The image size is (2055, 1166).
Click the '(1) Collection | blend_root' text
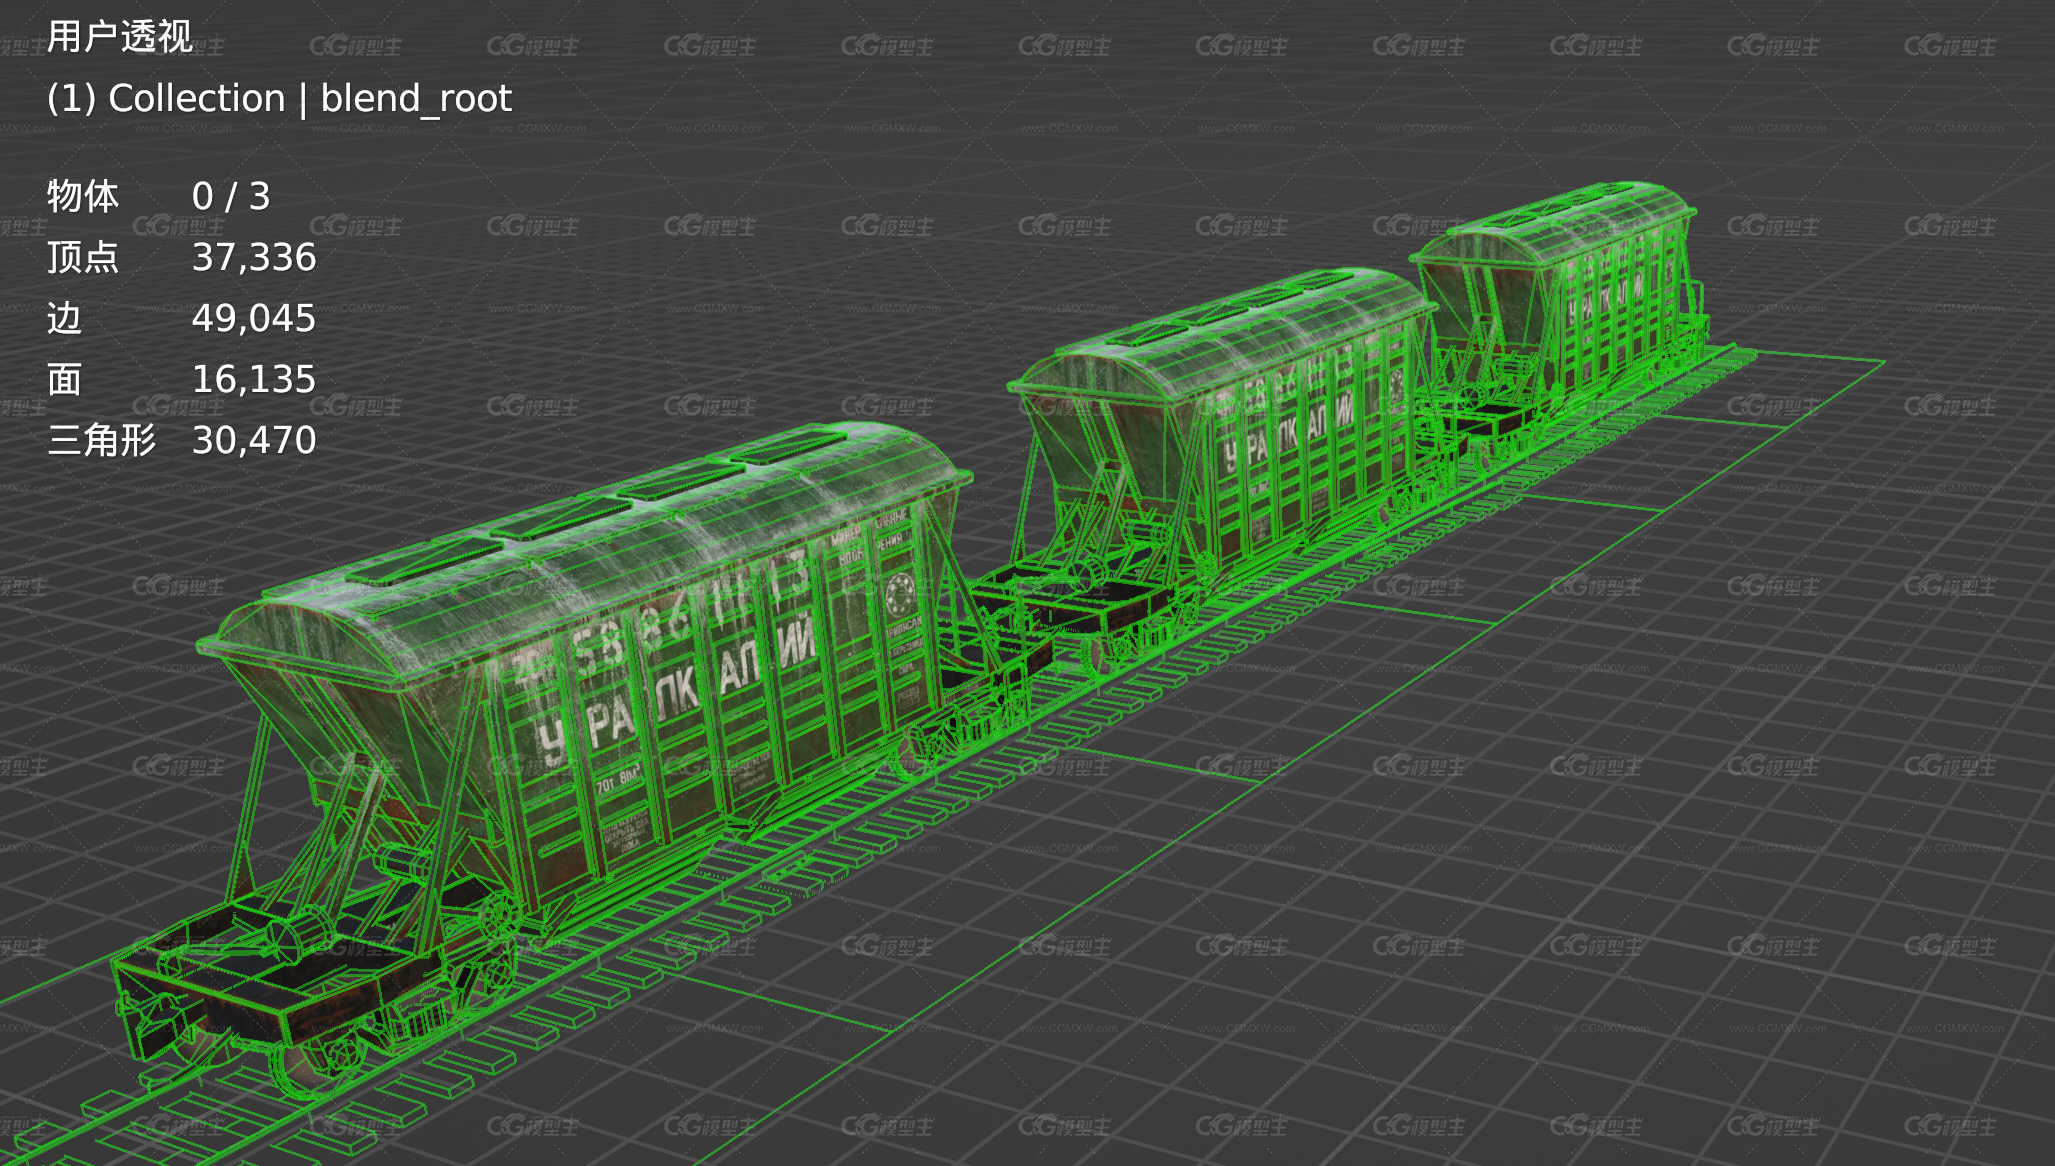(279, 98)
